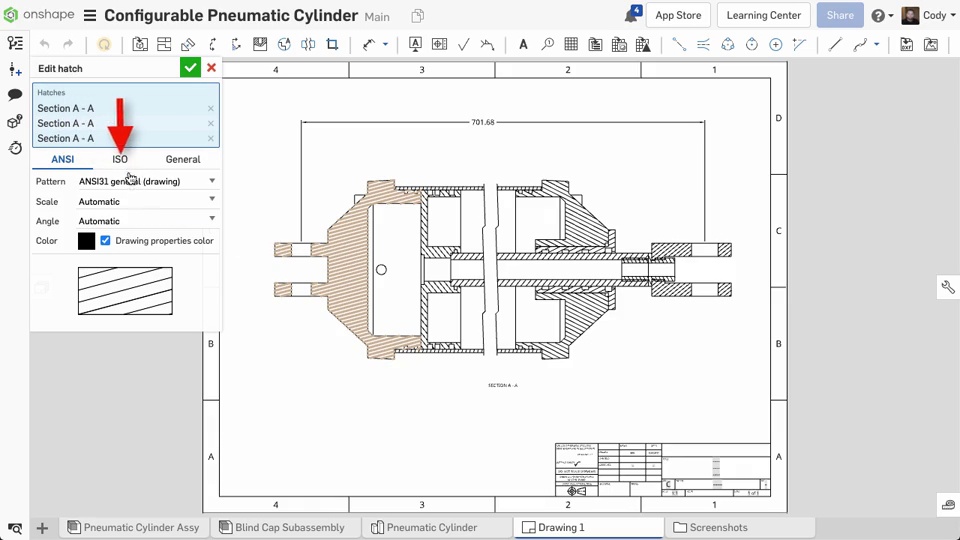Click the notifications bell icon
This screenshot has width=960, height=540.
(631, 16)
